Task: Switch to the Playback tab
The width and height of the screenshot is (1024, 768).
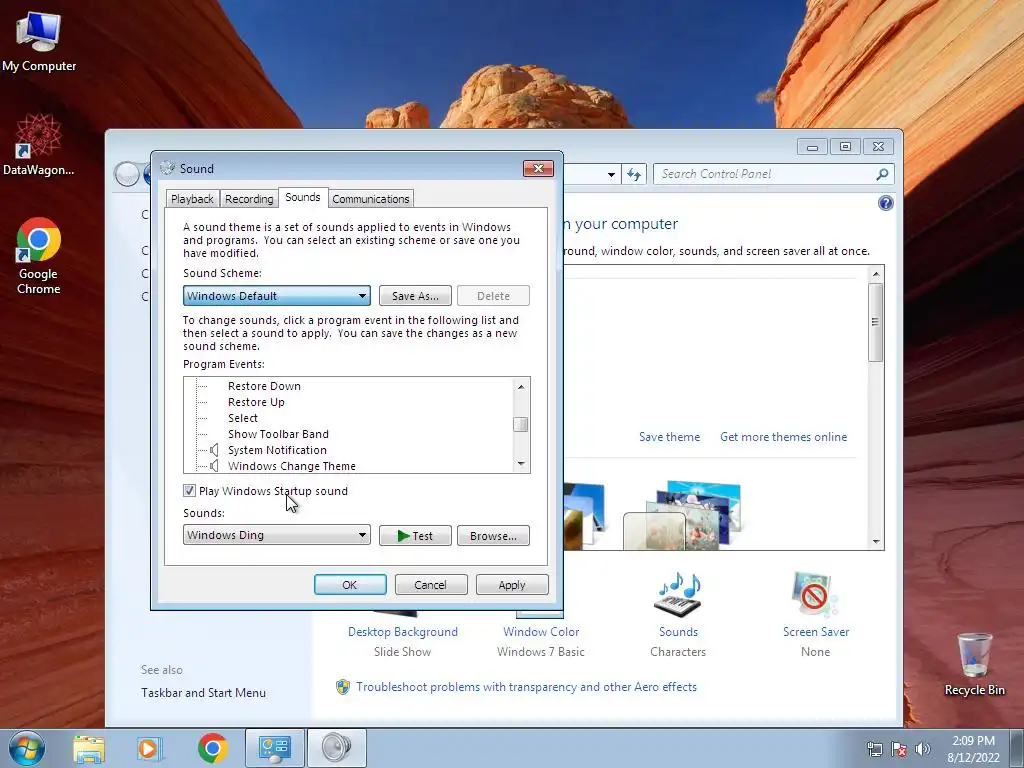Action: pyautogui.click(x=192, y=199)
